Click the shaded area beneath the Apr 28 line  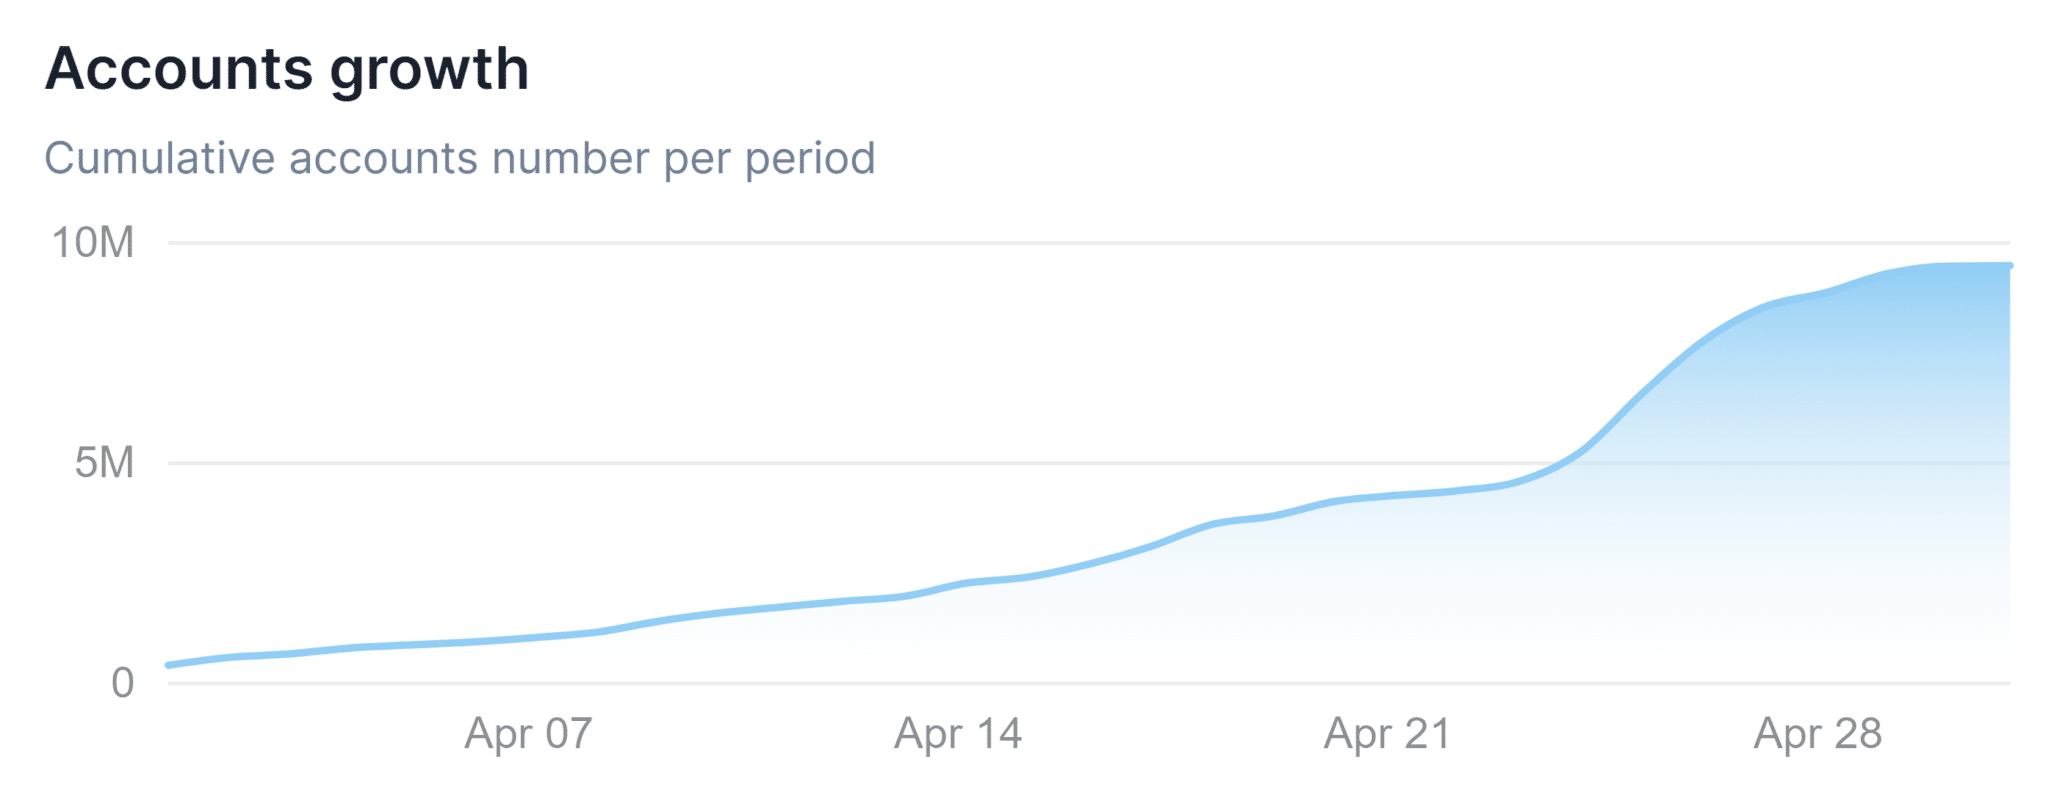tap(1818, 500)
